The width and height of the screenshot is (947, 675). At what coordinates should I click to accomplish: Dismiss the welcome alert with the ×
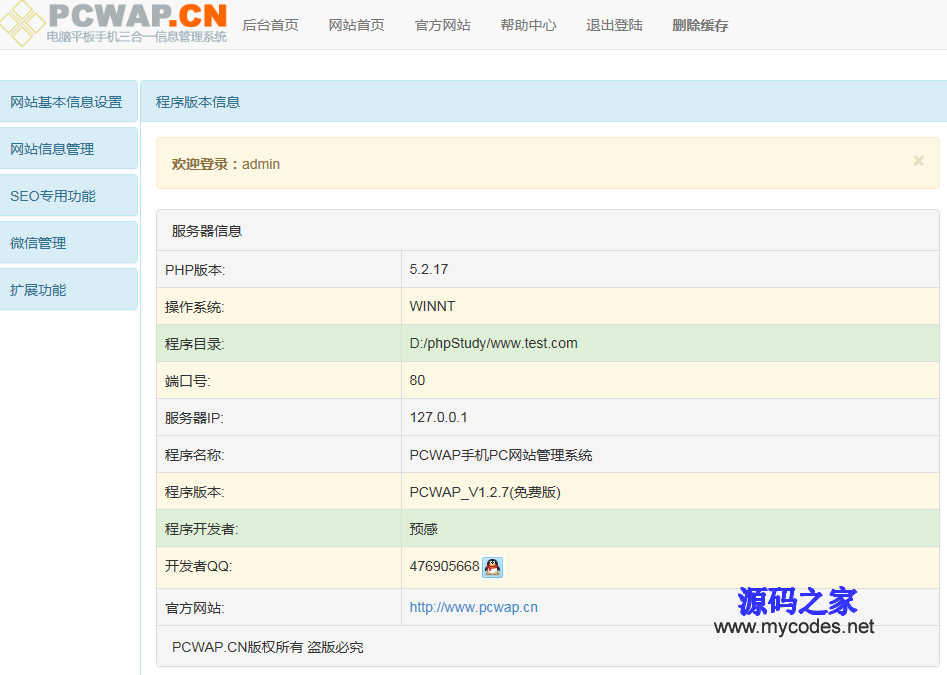pyautogui.click(x=918, y=161)
